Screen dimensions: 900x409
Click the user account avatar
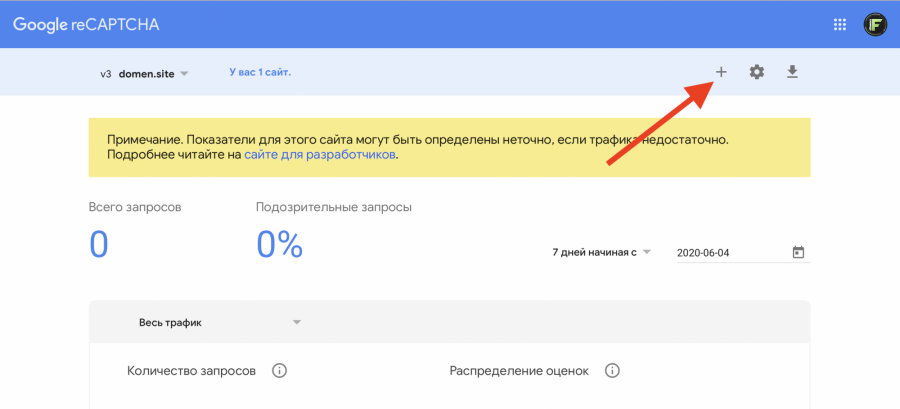coord(876,24)
